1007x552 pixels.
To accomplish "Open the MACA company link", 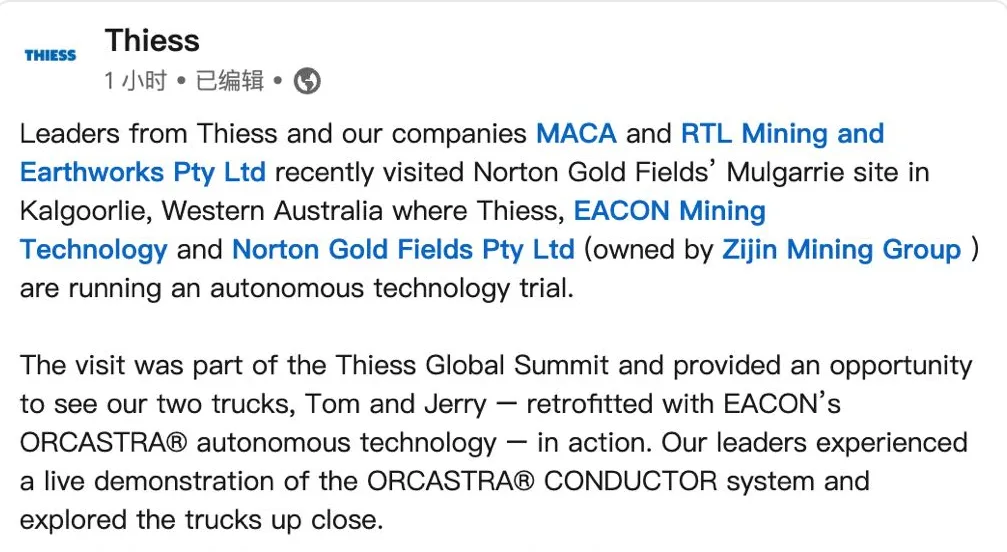I will coord(576,134).
